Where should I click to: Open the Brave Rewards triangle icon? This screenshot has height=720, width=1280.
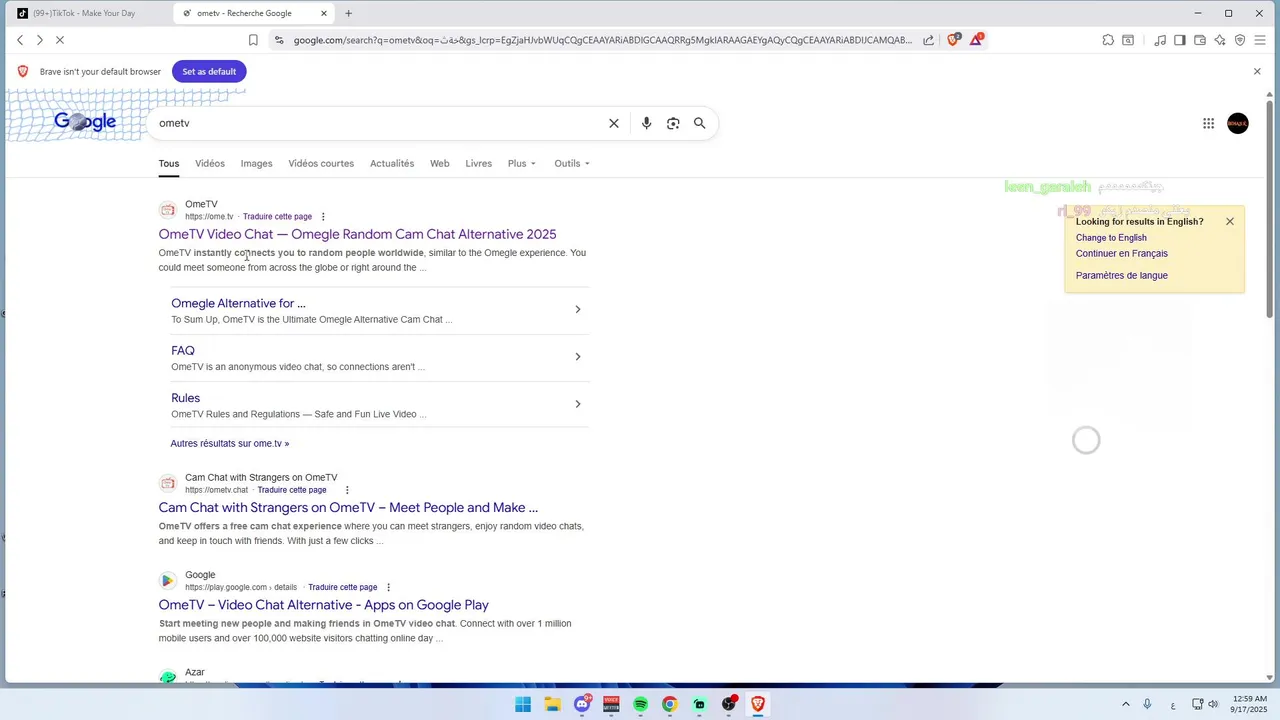pos(976,40)
